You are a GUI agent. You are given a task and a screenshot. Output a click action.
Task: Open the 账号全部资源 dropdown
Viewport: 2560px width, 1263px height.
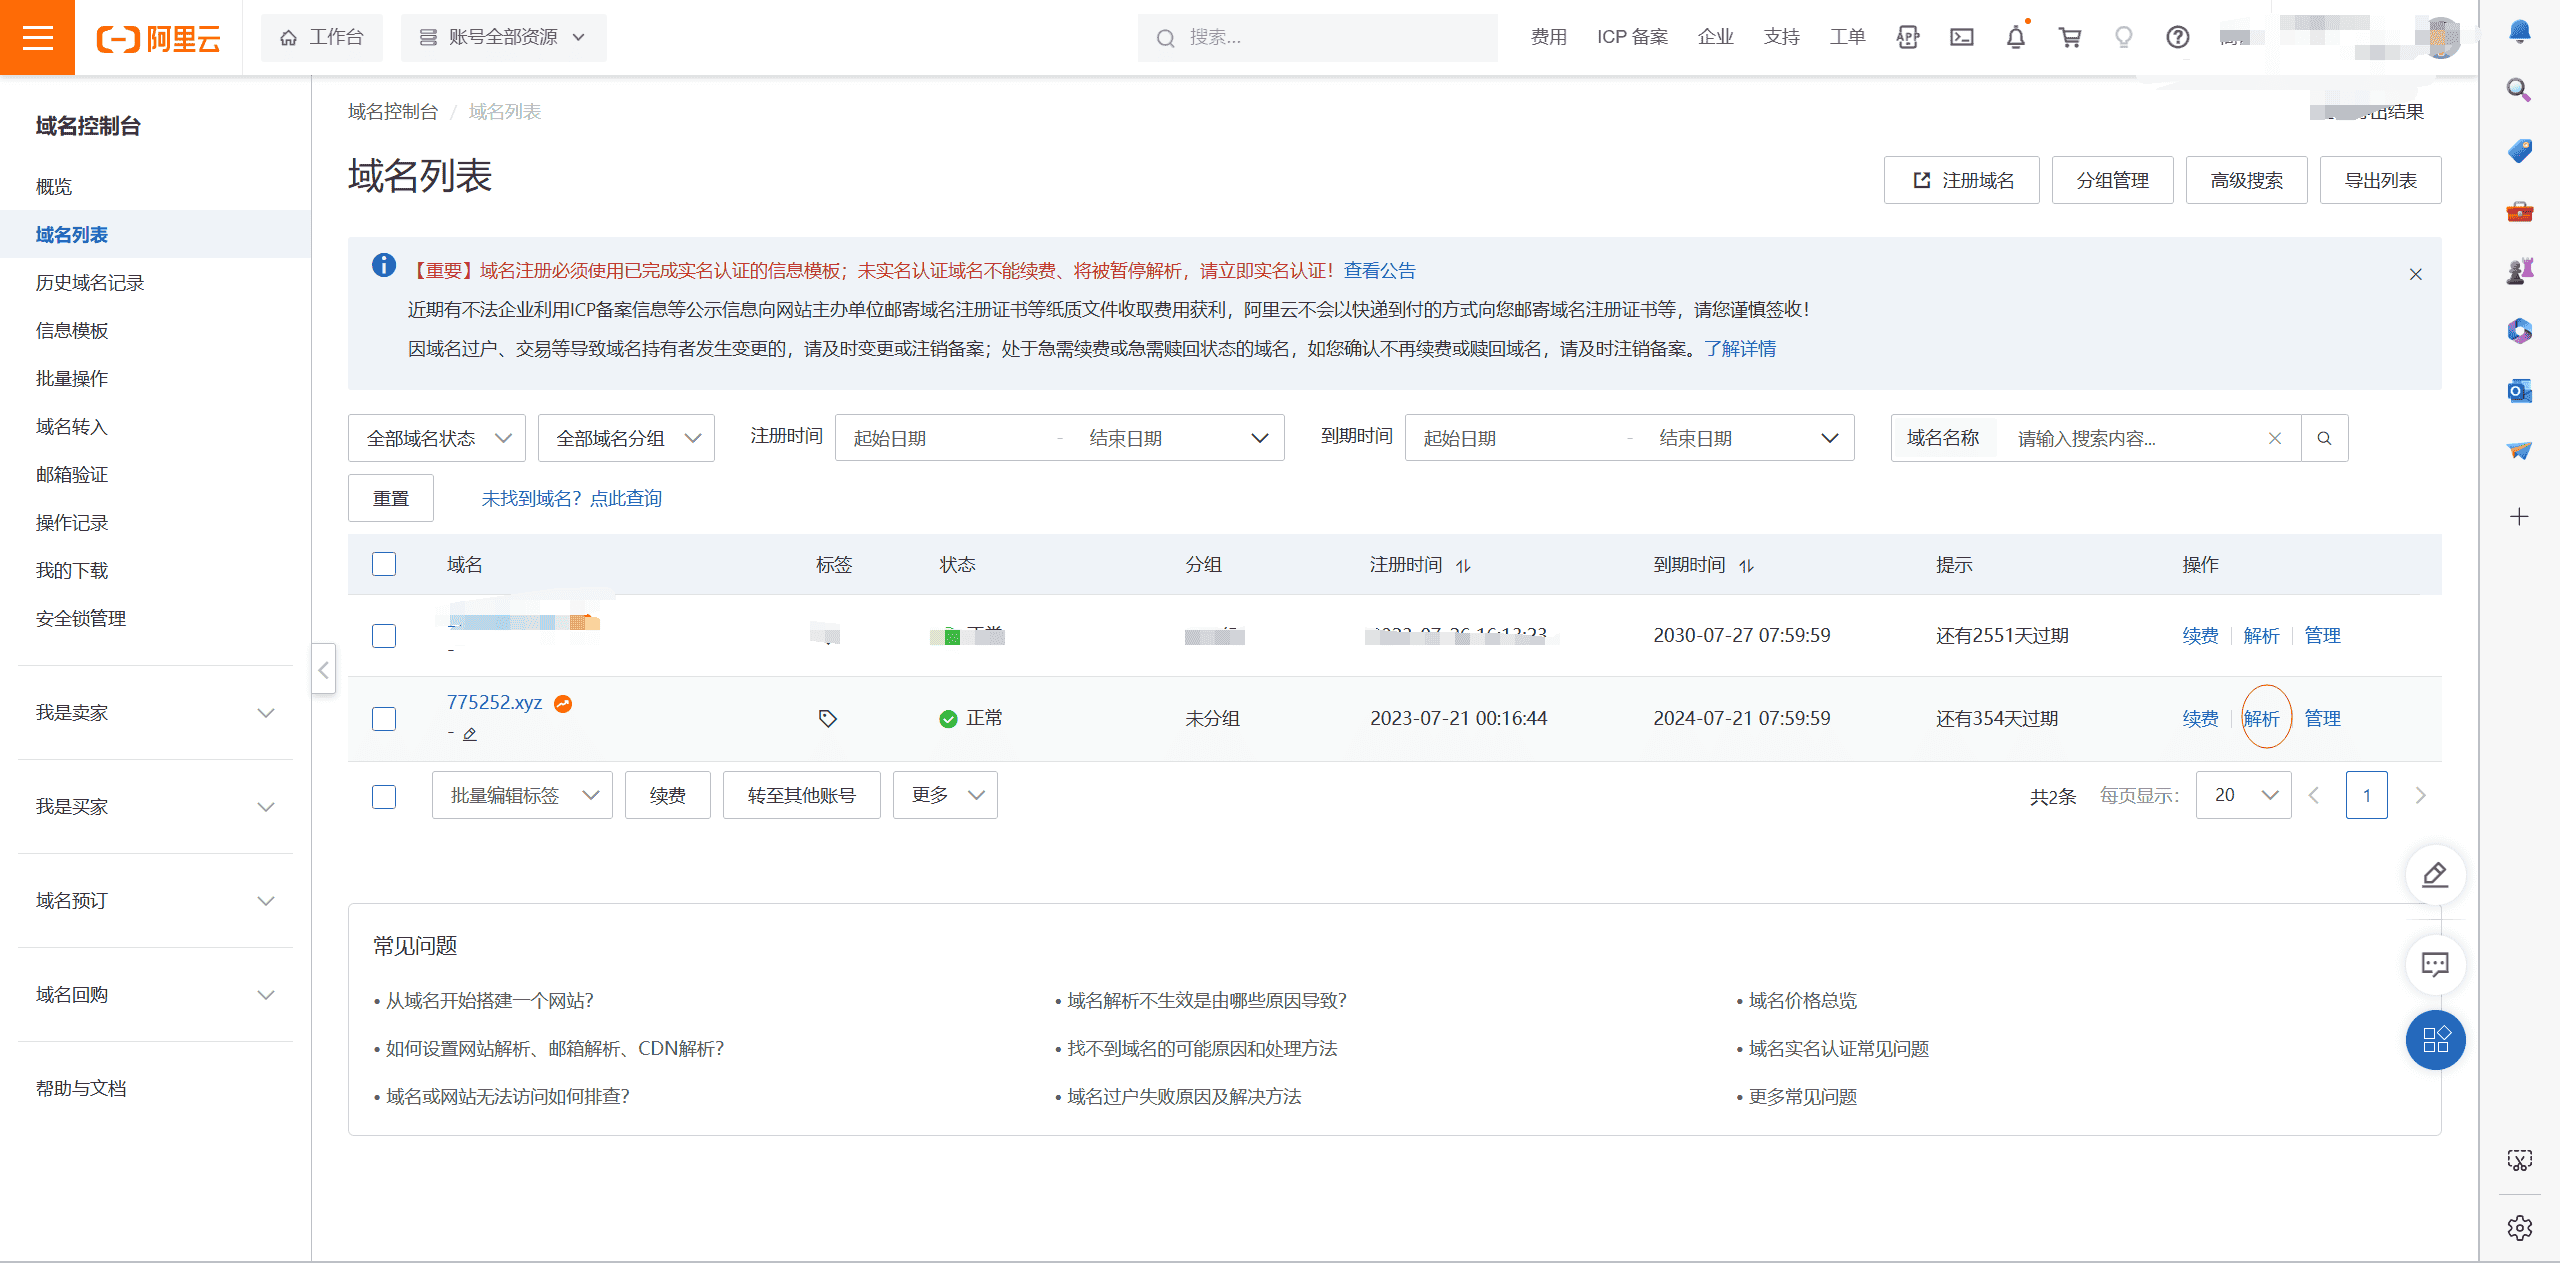[x=503, y=37]
